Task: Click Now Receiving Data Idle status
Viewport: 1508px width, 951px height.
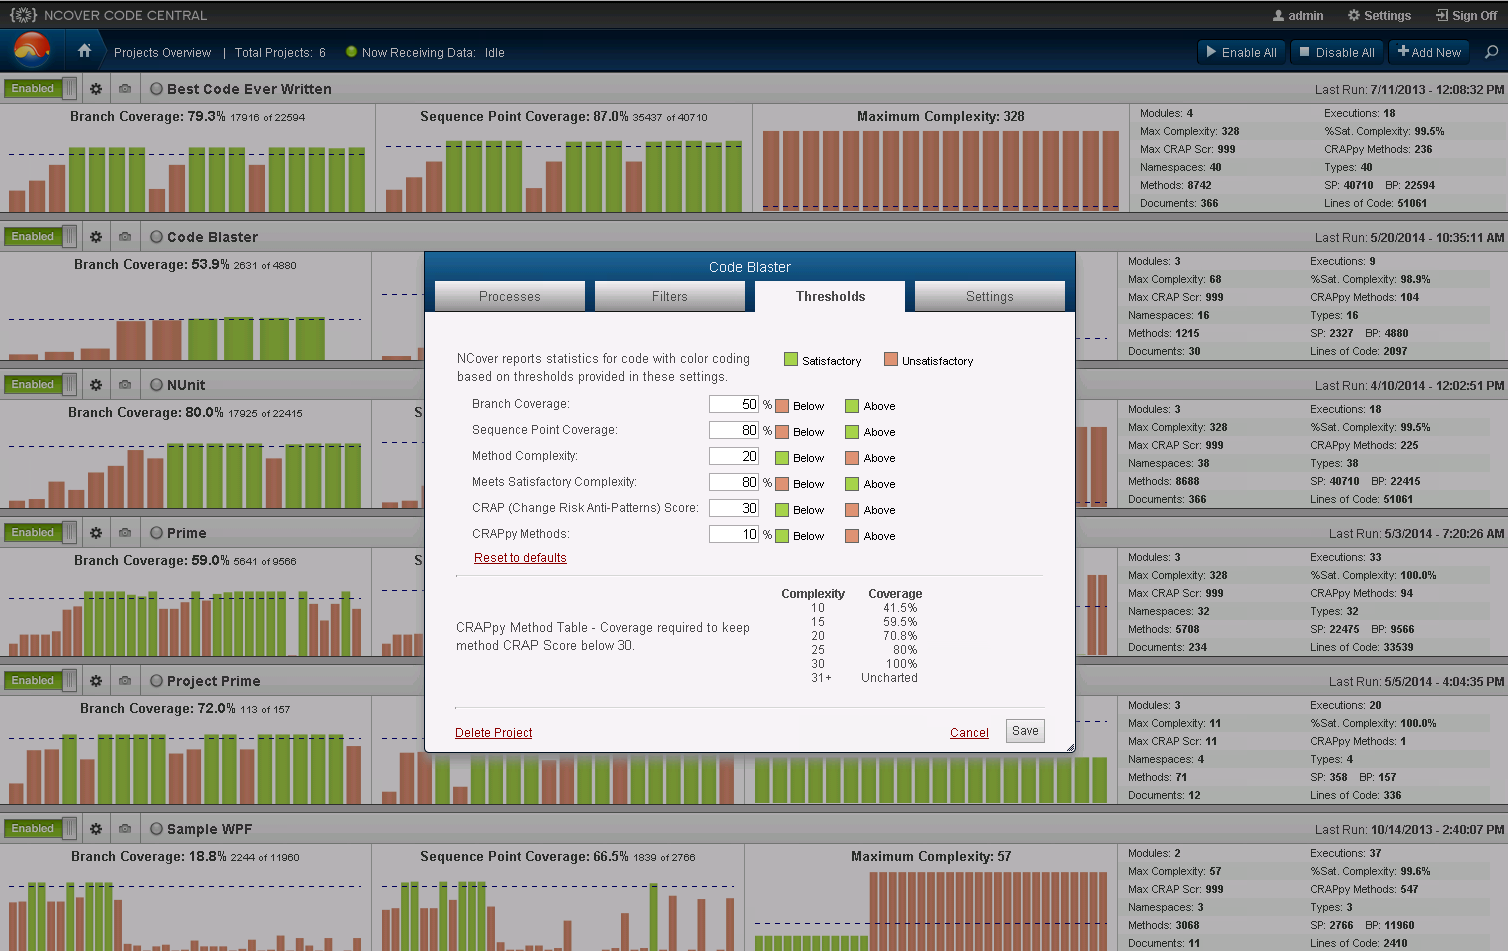Action: pos(425,53)
